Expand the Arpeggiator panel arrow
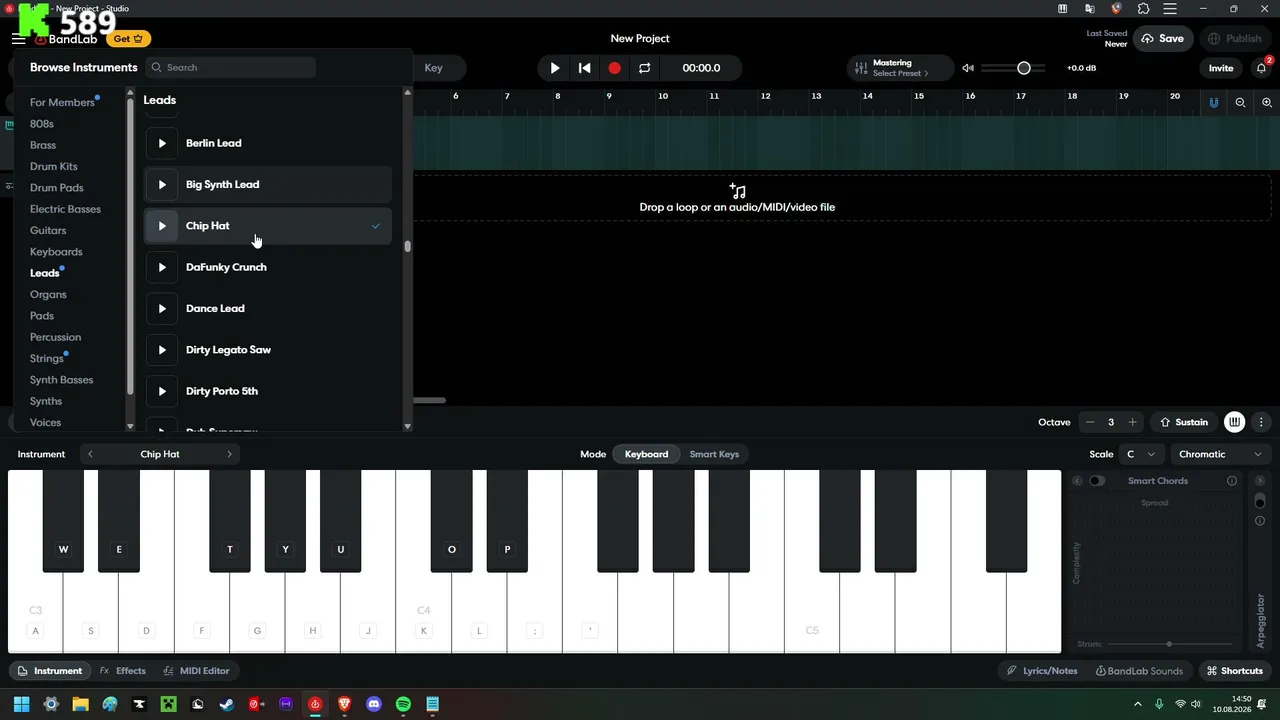This screenshot has width=1280, height=720. click(x=1260, y=481)
